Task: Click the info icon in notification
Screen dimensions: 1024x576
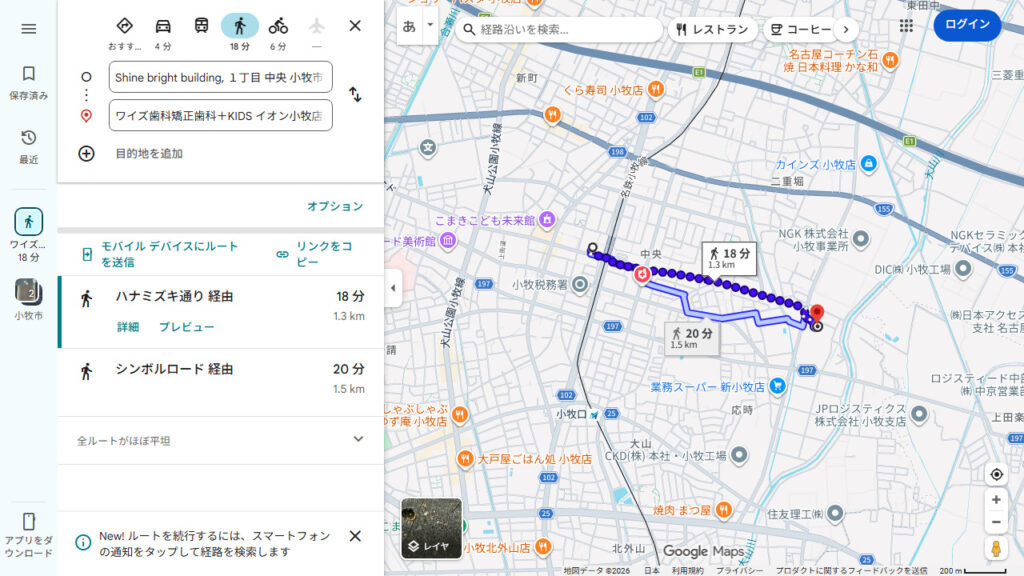Action: (83, 542)
